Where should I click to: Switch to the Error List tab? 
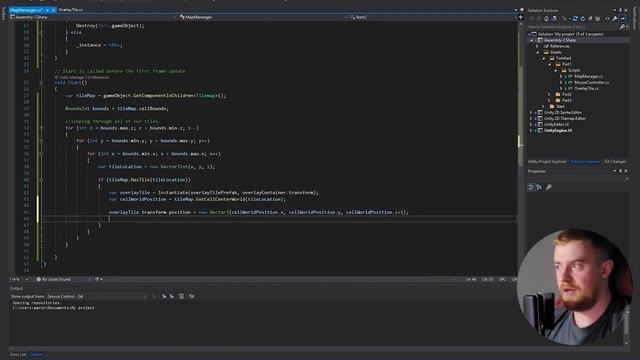(18, 354)
